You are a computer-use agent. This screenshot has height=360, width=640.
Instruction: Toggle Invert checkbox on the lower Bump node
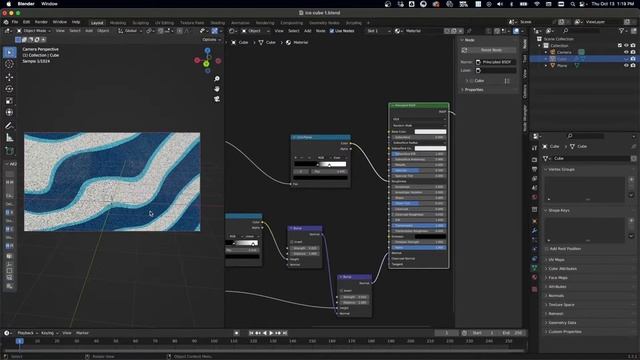[342, 291]
